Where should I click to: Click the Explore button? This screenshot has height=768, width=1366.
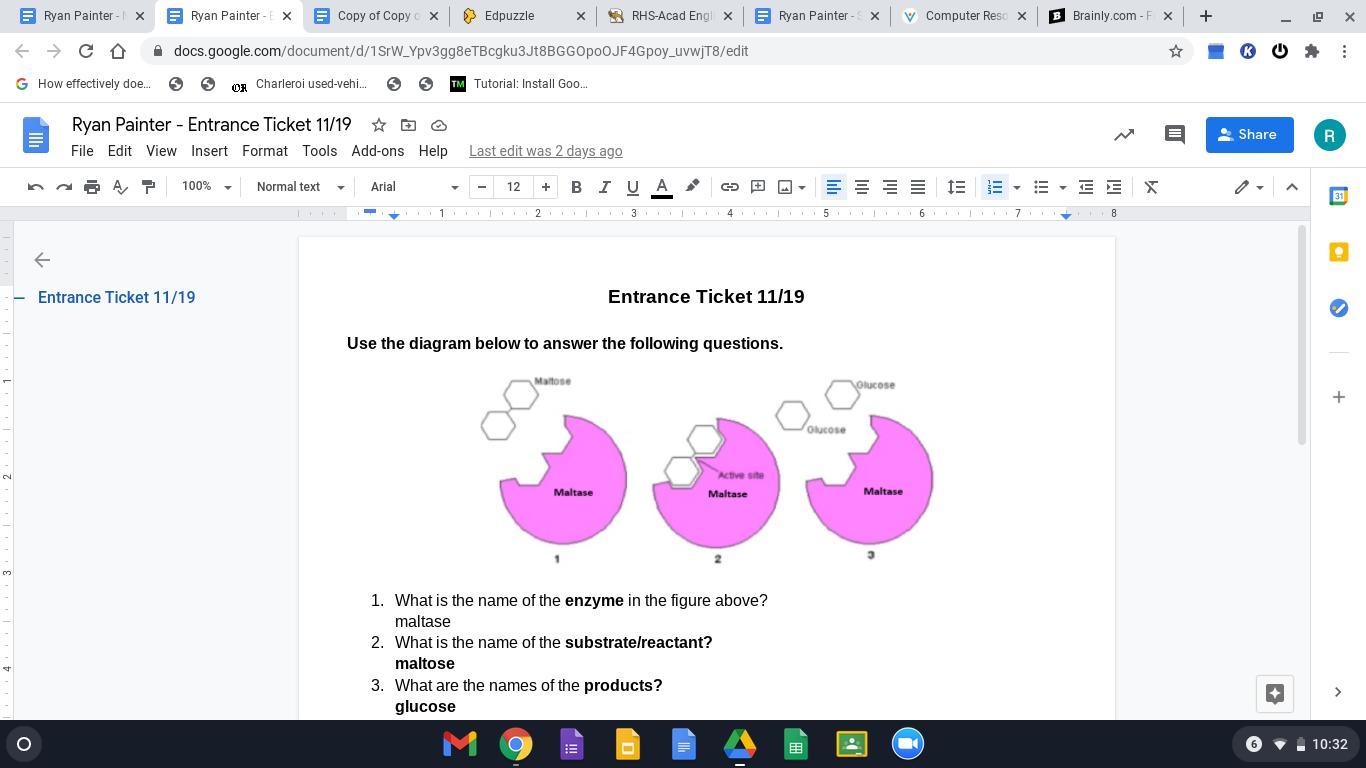1275,694
